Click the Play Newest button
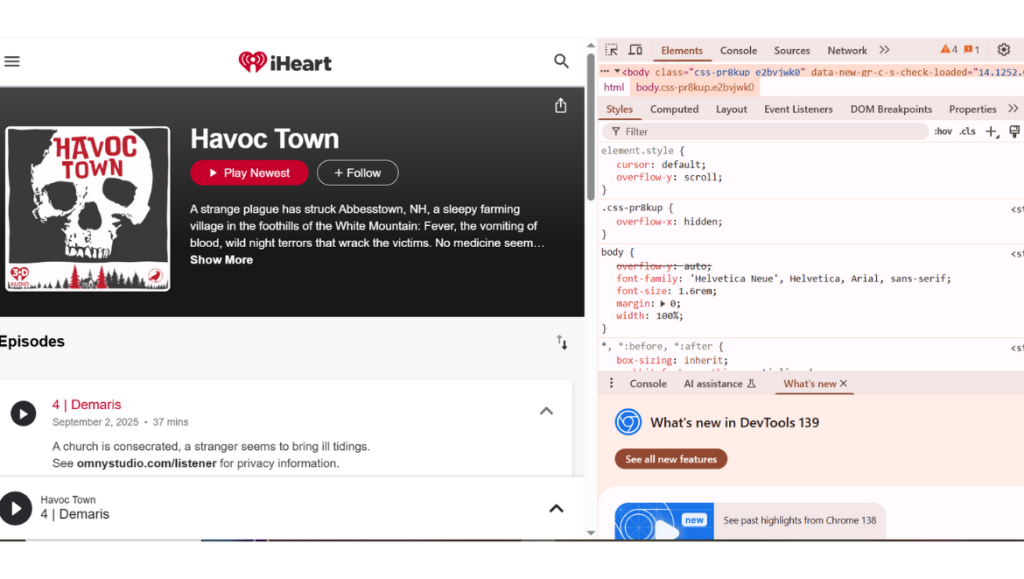1024x579 pixels. click(x=249, y=173)
